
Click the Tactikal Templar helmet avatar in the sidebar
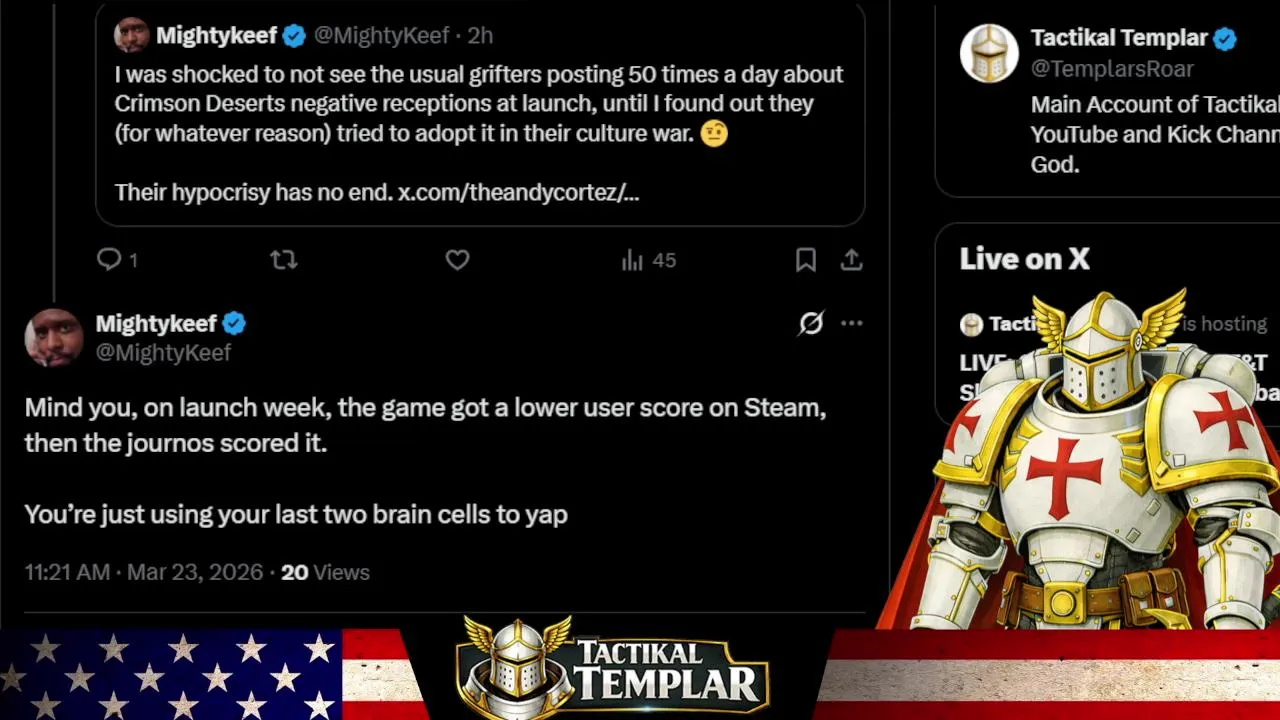pyautogui.click(x=989, y=53)
